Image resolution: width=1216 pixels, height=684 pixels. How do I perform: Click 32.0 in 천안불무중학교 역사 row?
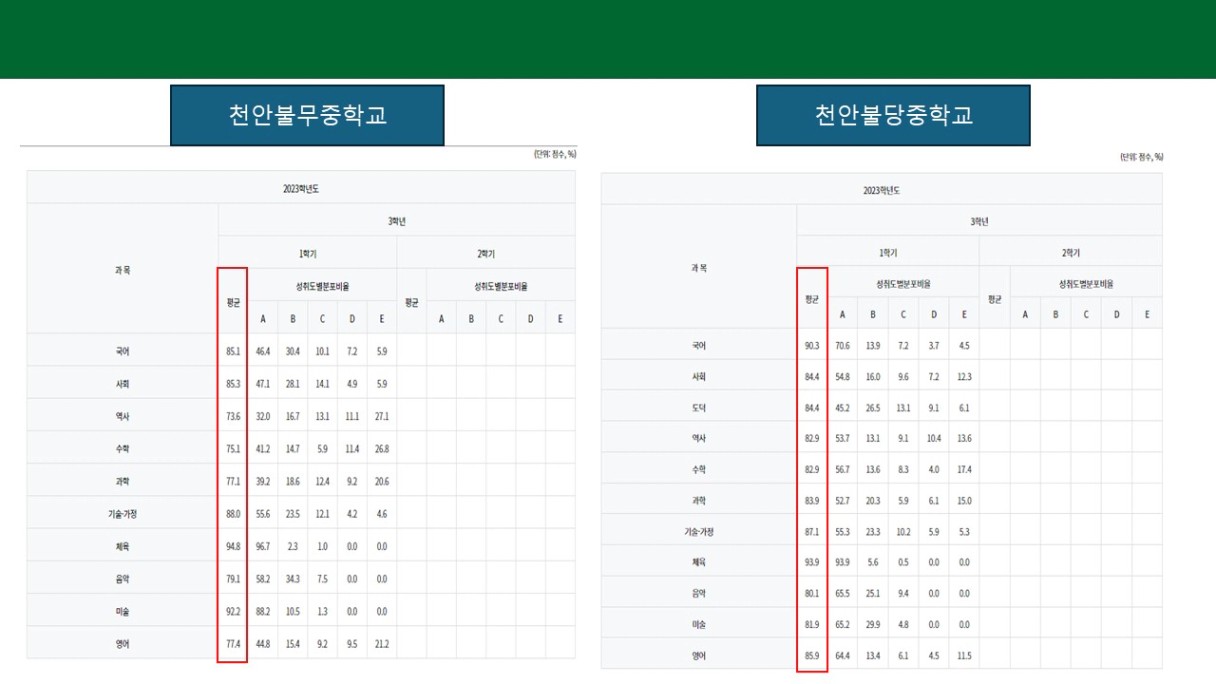pyautogui.click(x=263, y=417)
